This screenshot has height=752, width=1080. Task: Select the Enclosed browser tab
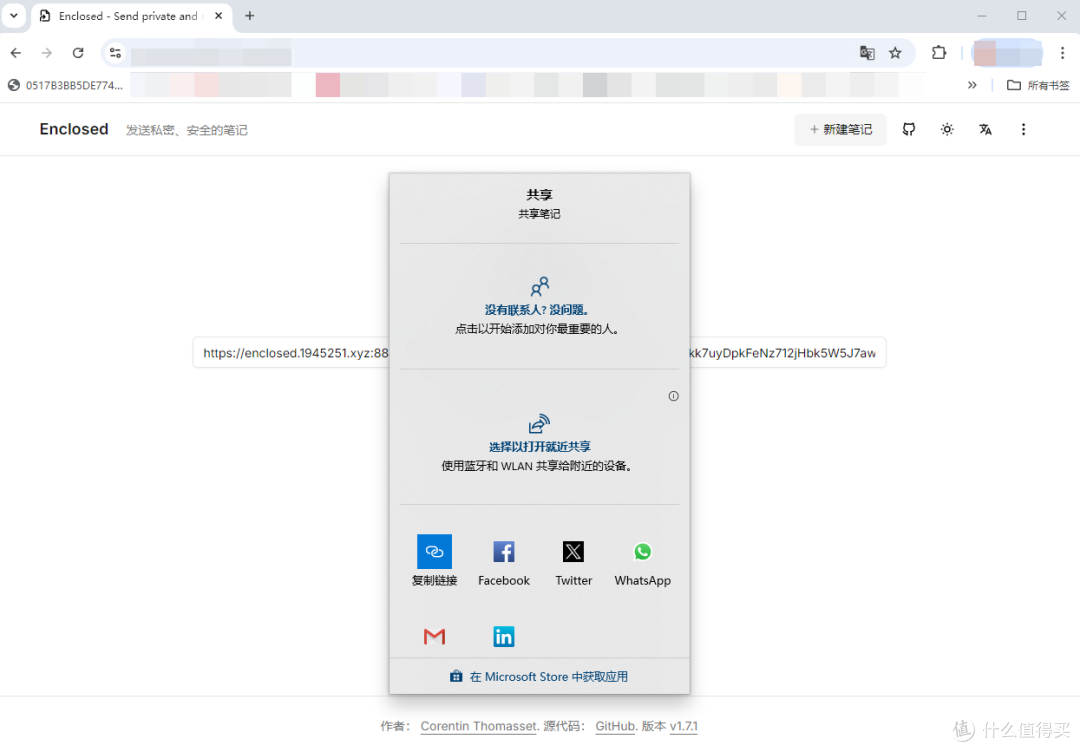(120, 16)
